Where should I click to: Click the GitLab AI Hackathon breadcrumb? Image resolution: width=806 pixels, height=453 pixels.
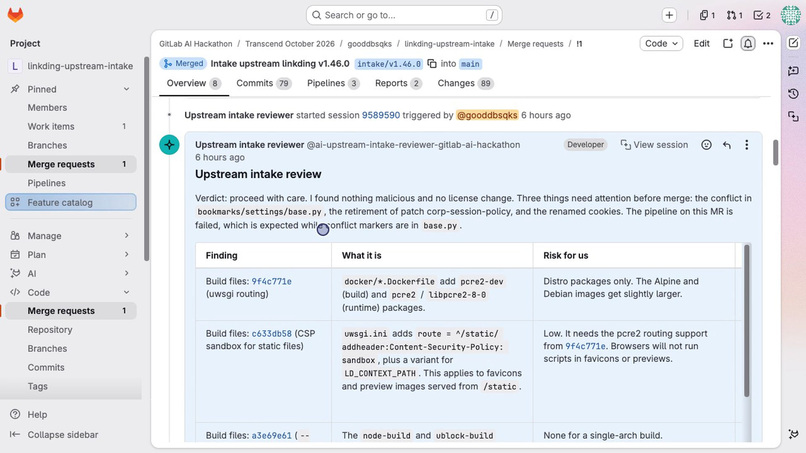[195, 44]
